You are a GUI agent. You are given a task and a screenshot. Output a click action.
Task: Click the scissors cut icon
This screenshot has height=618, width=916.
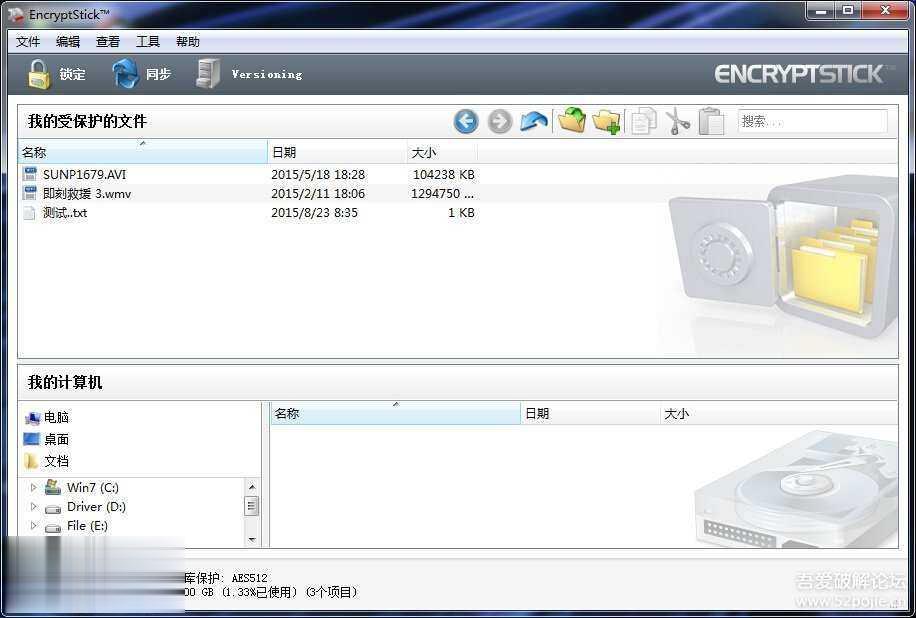pos(678,121)
